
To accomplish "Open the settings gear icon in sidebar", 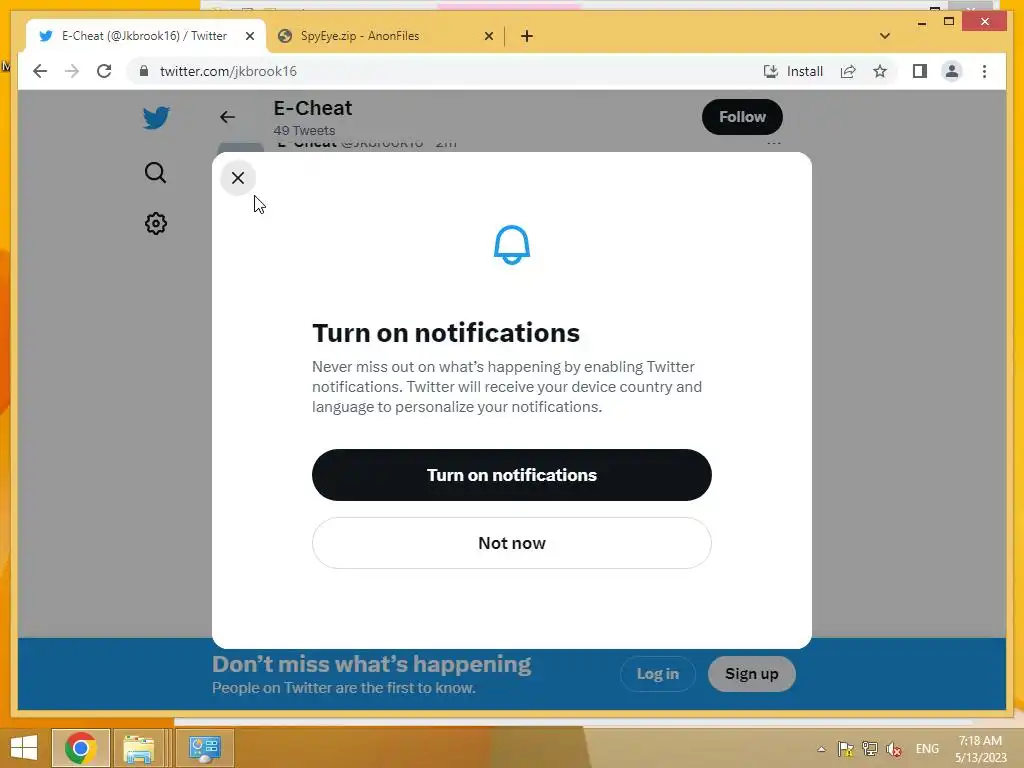I will pyautogui.click(x=155, y=223).
